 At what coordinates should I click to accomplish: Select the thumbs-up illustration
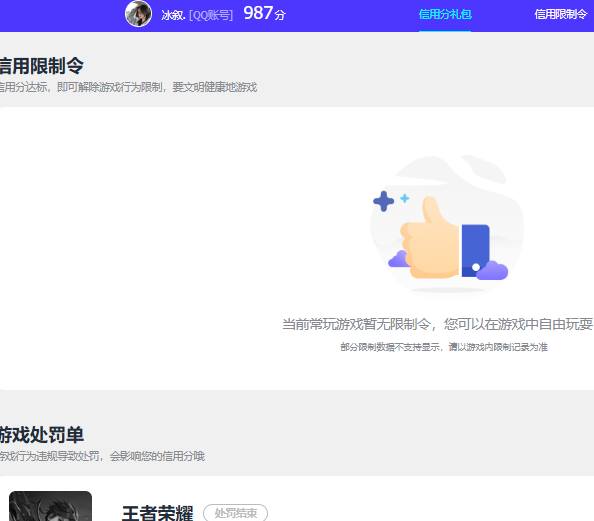point(447,224)
